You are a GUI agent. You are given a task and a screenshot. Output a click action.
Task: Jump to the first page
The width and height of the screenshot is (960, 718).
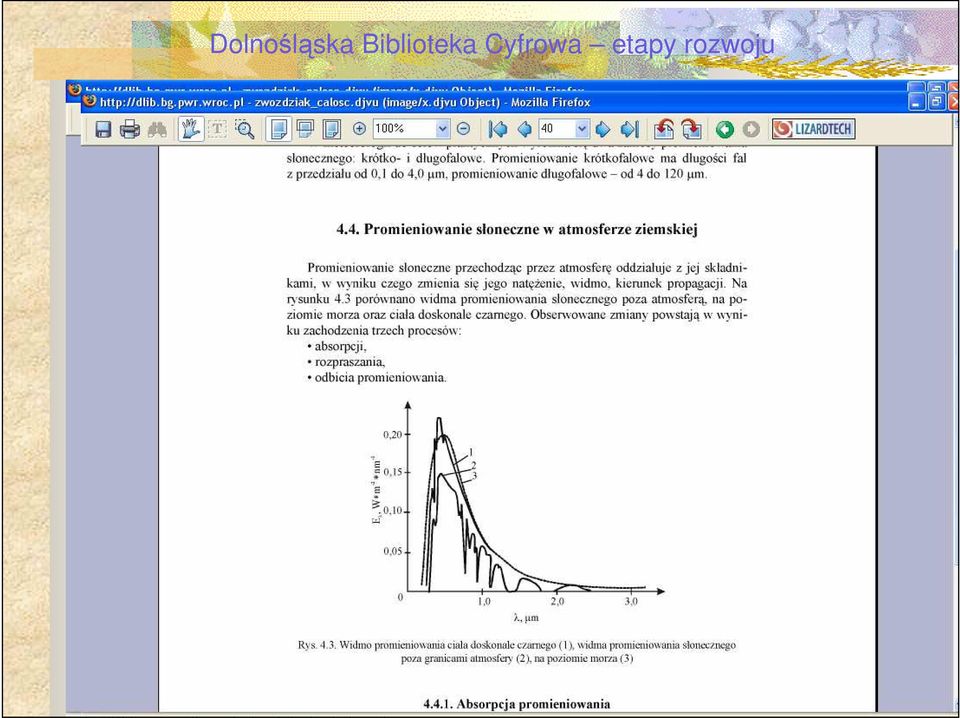click(498, 129)
